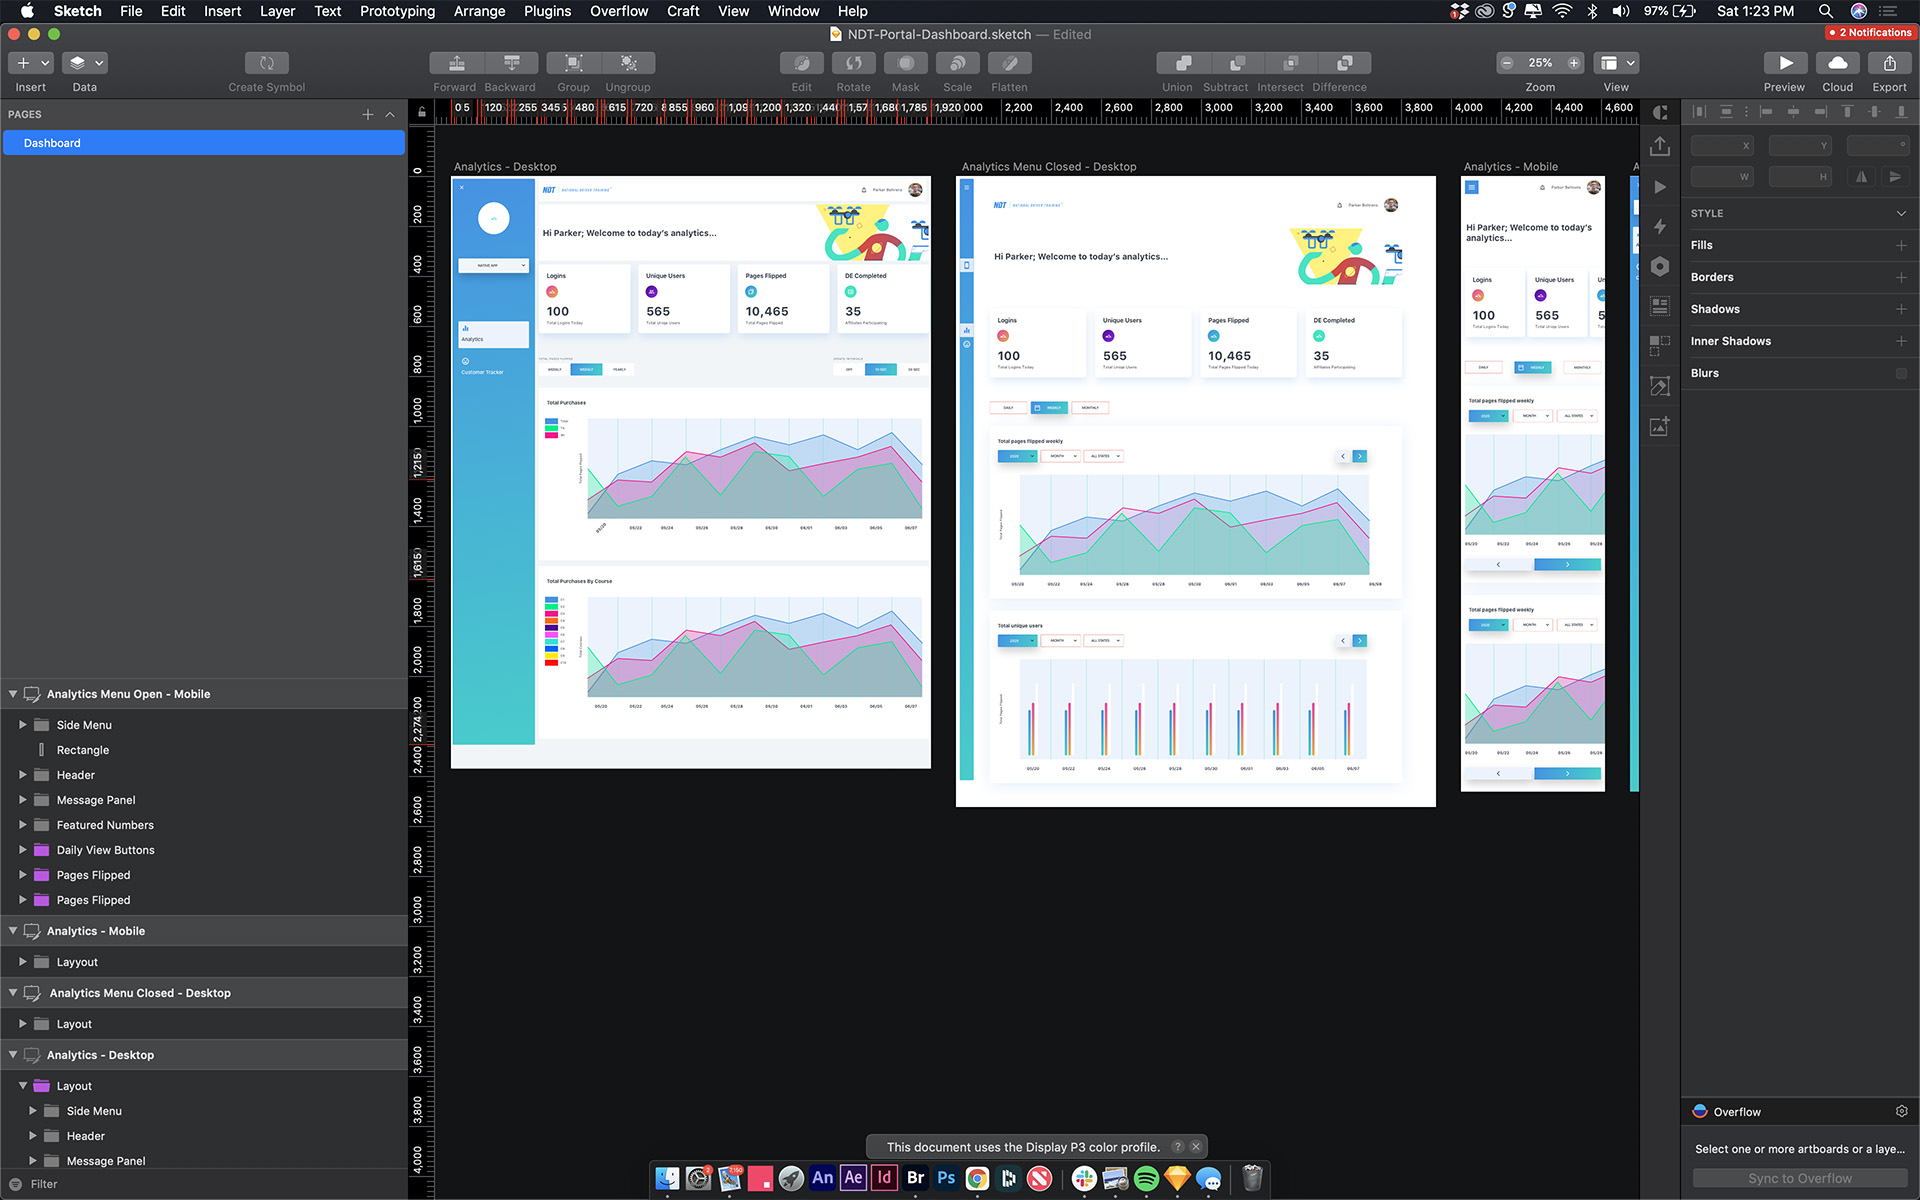Enable the Blurs checkbox
Image resolution: width=1920 pixels, height=1200 pixels.
(1901, 373)
